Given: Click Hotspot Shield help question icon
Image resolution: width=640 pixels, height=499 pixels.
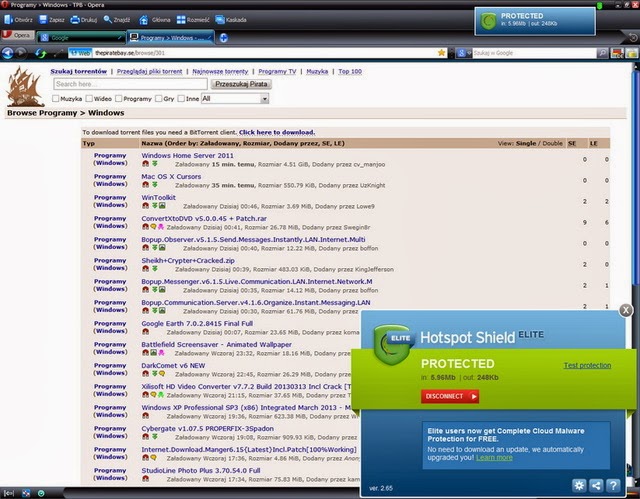Looking at the screenshot, I should (x=613, y=485).
